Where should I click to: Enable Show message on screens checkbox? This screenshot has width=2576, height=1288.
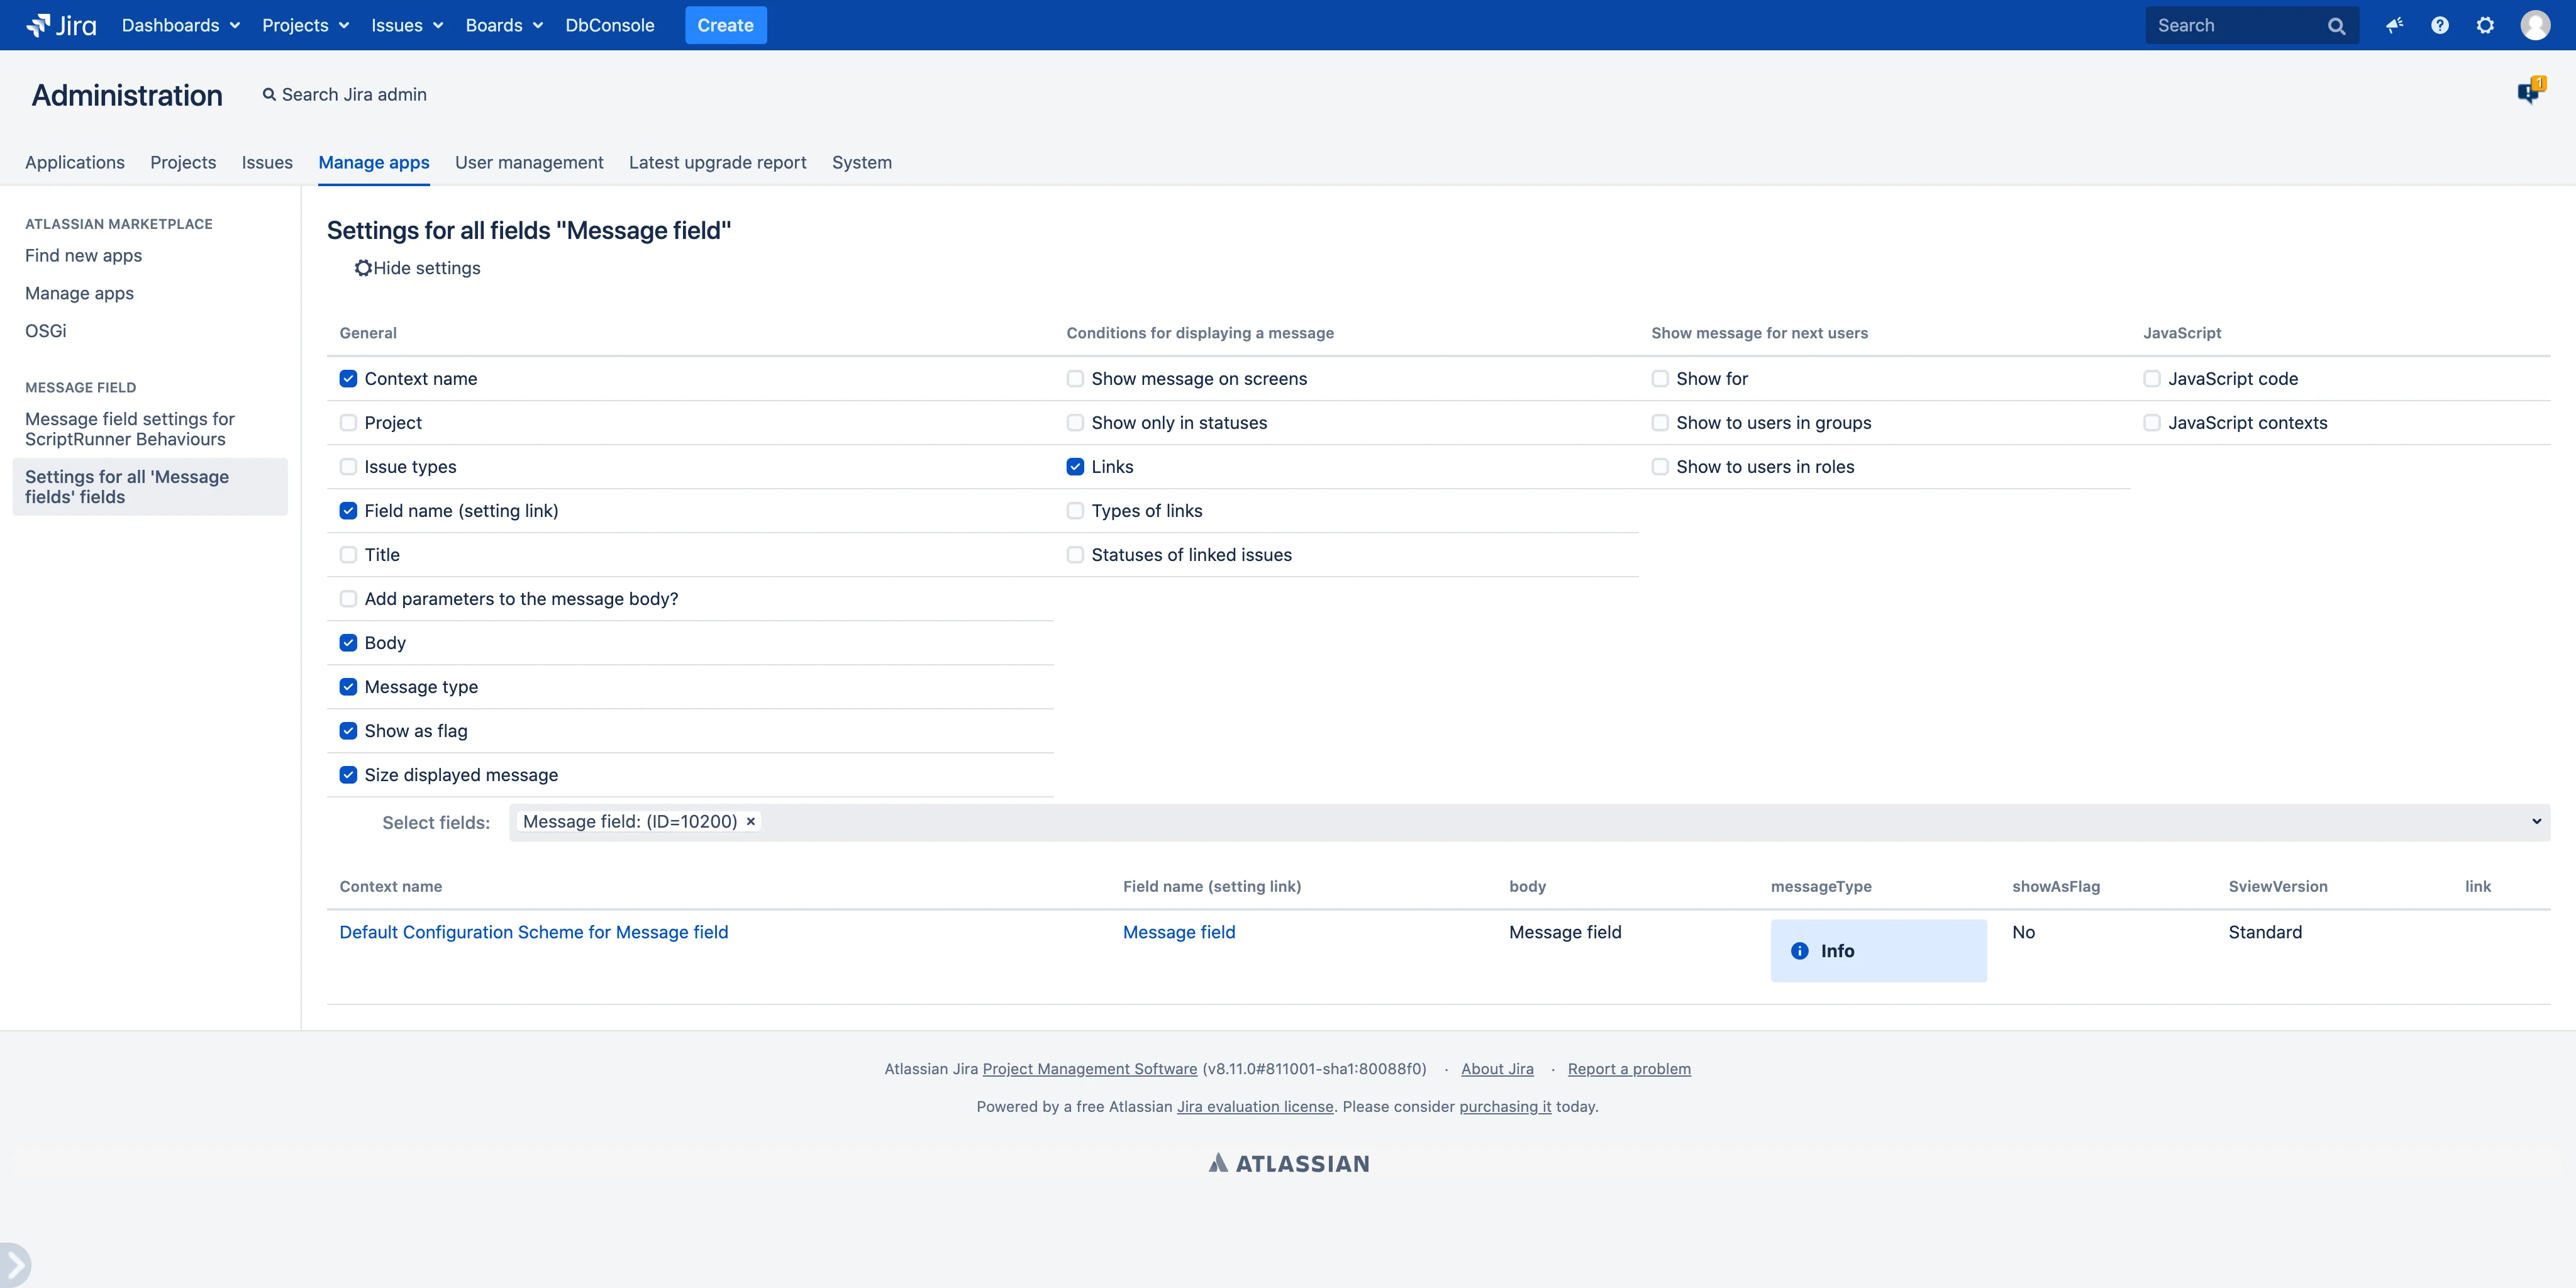pos(1075,379)
